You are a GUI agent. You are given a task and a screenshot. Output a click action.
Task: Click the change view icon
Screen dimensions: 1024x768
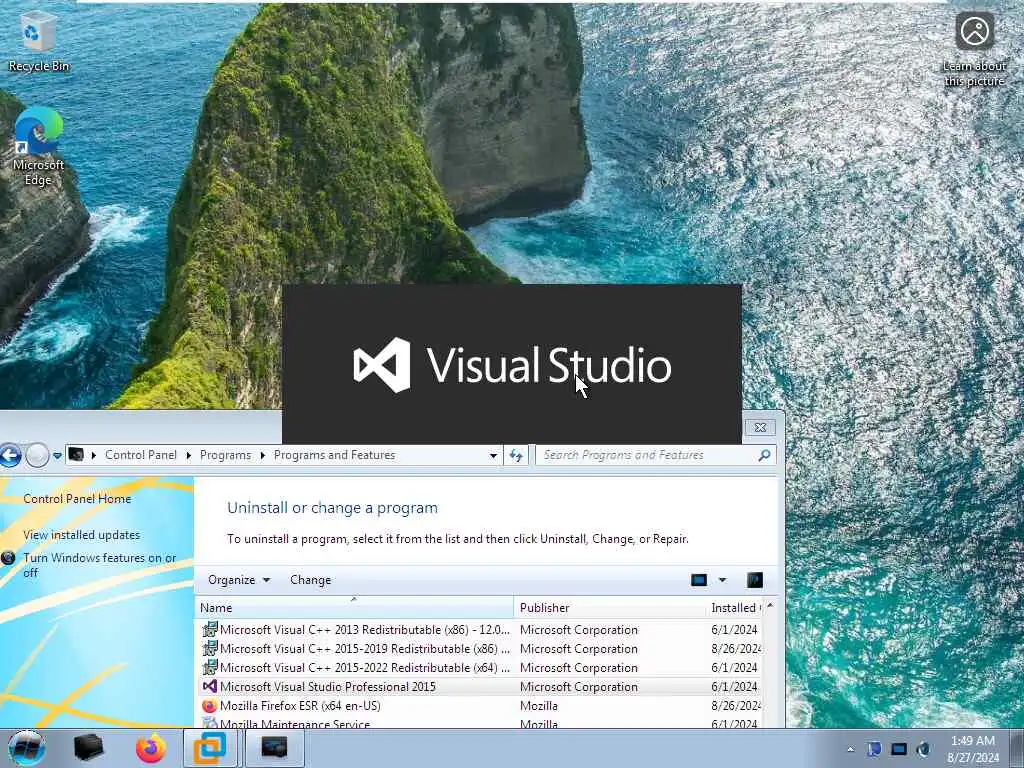point(699,580)
